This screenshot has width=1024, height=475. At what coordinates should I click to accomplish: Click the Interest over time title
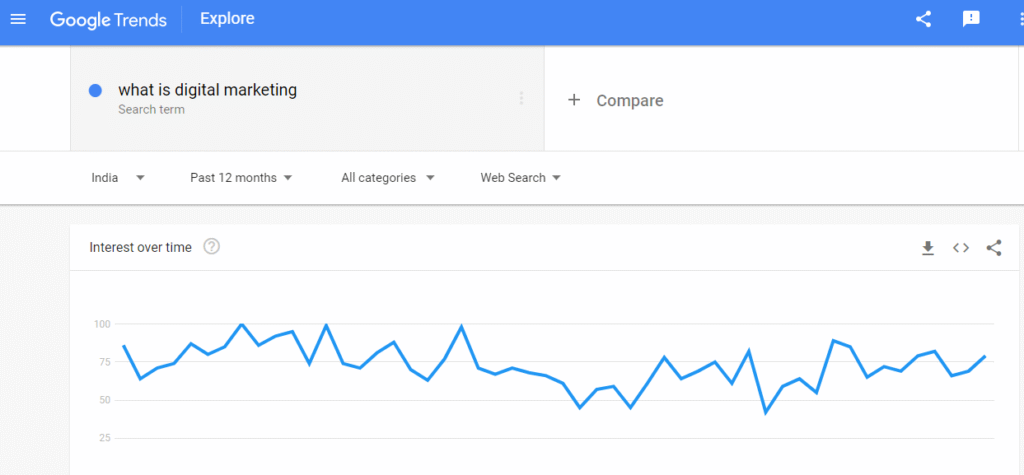(140, 247)
